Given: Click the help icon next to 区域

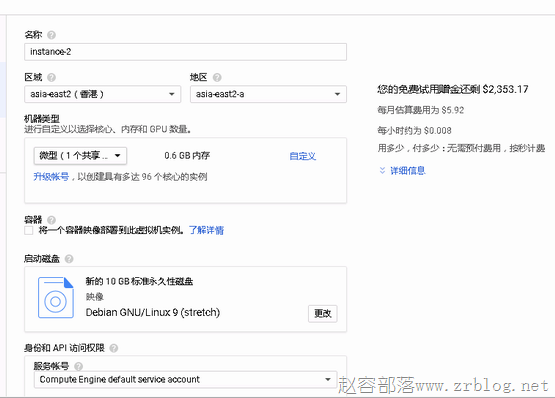Looking at the screenshot, I should click(x=51, y=77).
